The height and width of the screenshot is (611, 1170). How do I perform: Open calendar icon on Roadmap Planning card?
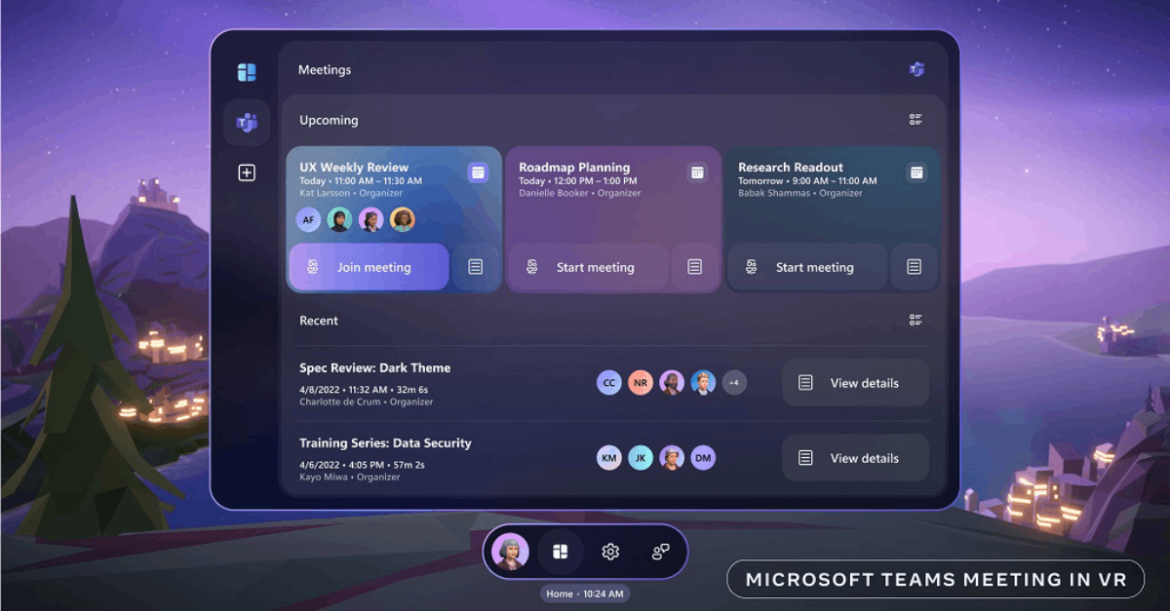tap(697, 173)
